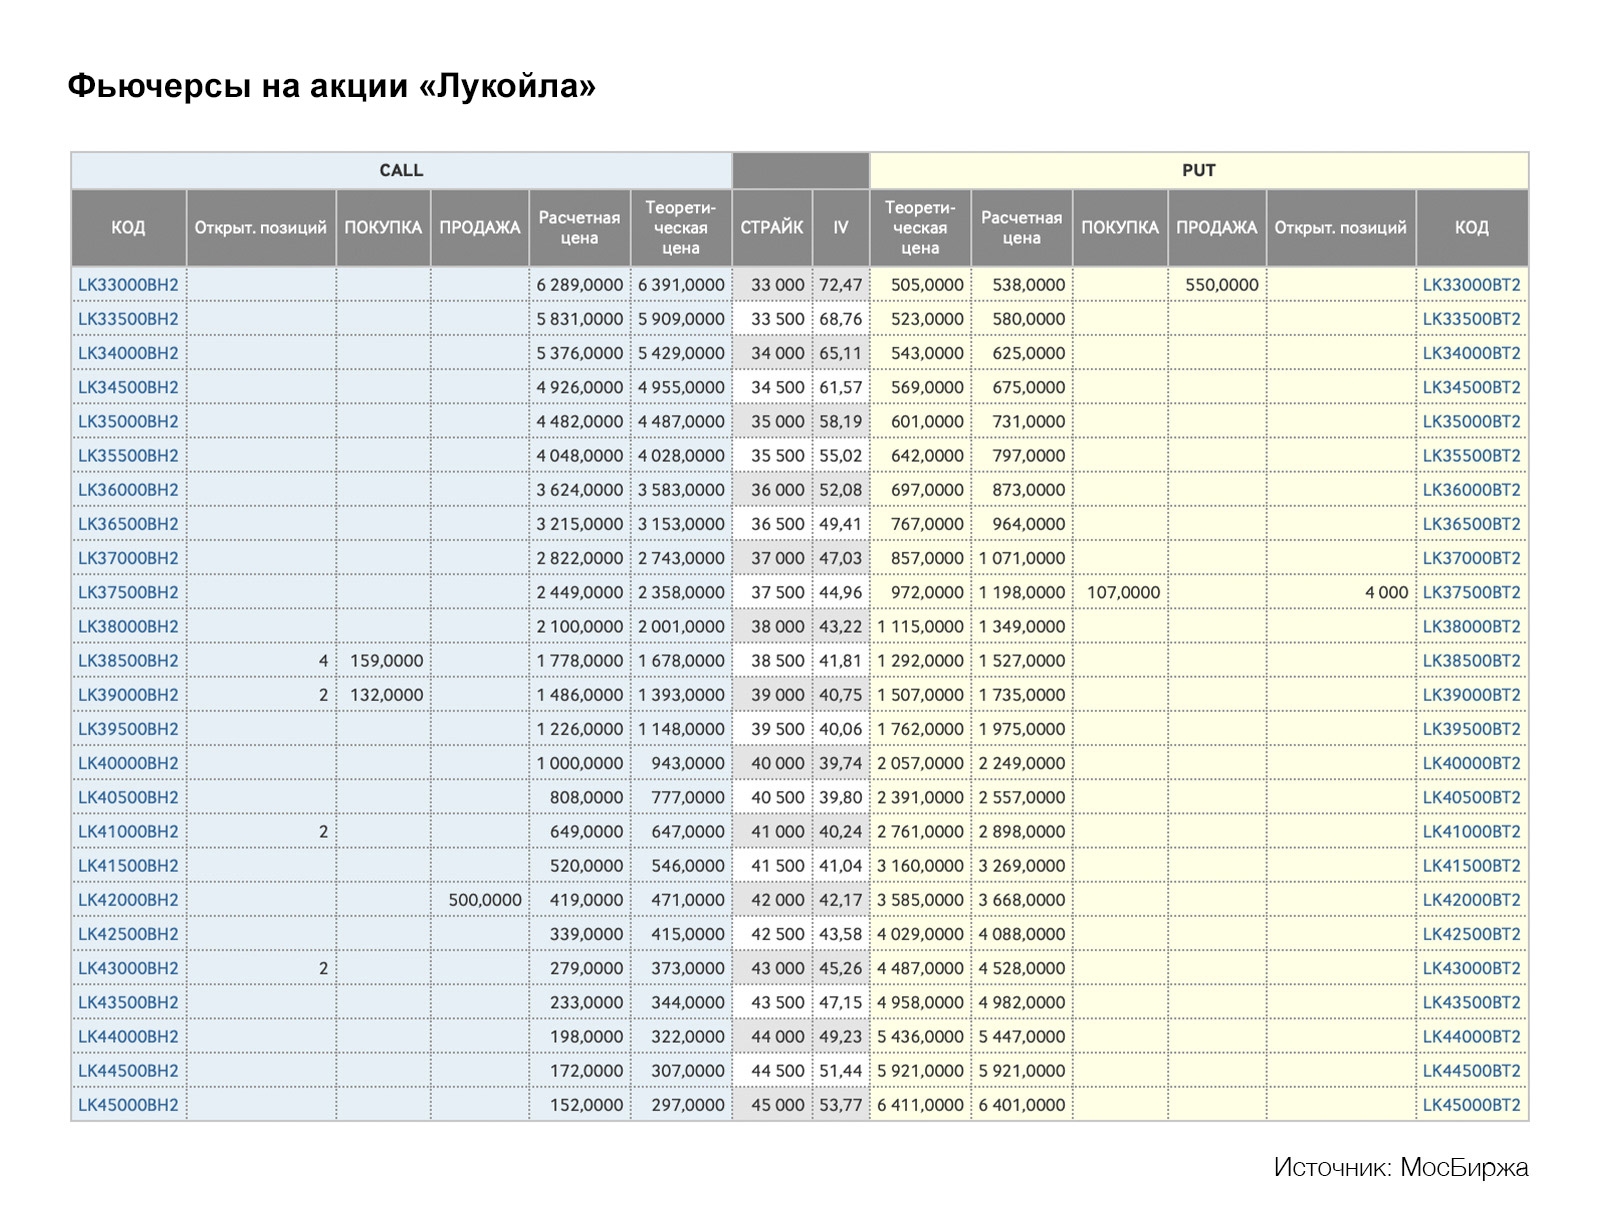1600x1220 pixels.
Task: Open the LK40000BH2 call option link
Action: (128, 763)
